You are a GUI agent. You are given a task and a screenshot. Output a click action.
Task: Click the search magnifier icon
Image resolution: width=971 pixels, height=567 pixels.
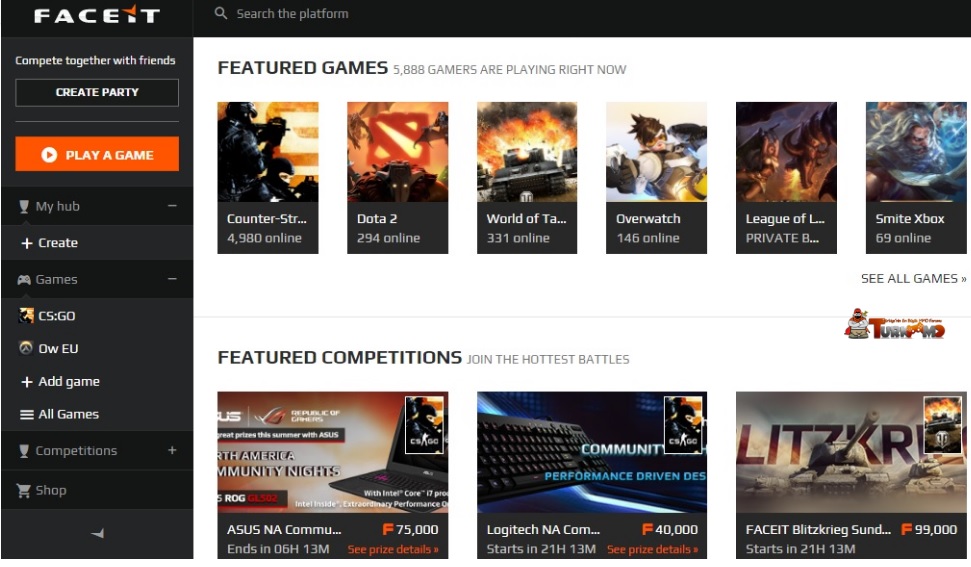pos(220,13)
